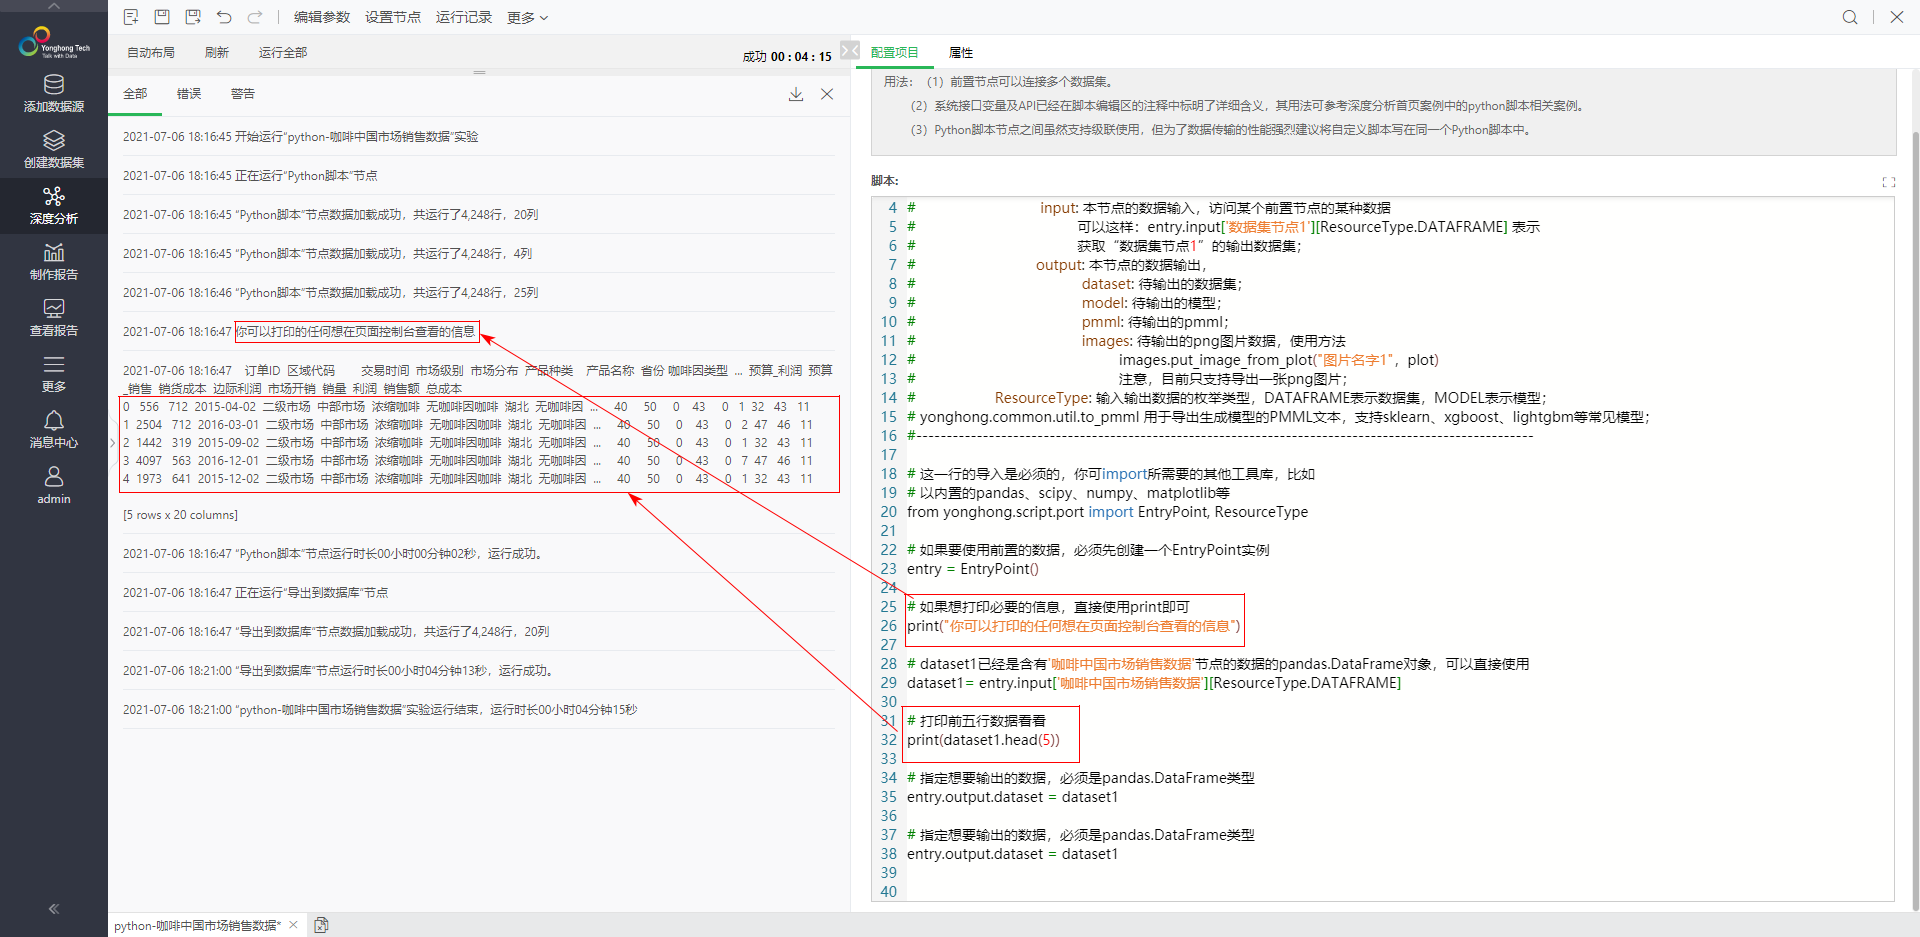Close the python-咖啡中国市场销售数据 bottom tab
This screenshot has height=937, width=1920.
click(293, 925)
